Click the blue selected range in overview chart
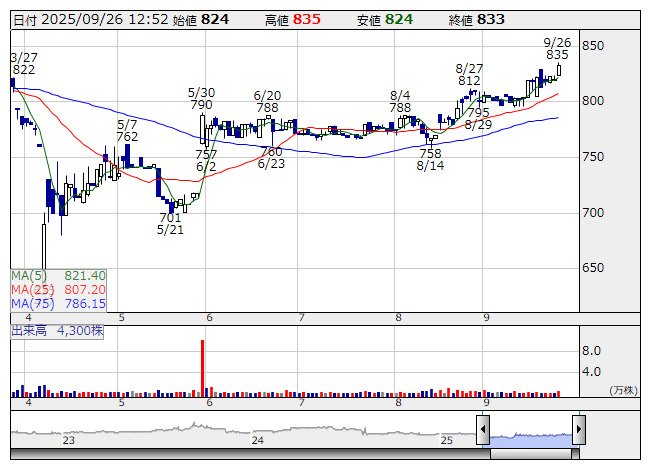Image resolution: width=653 pixels, height=470 pixels. click(530, 436)
